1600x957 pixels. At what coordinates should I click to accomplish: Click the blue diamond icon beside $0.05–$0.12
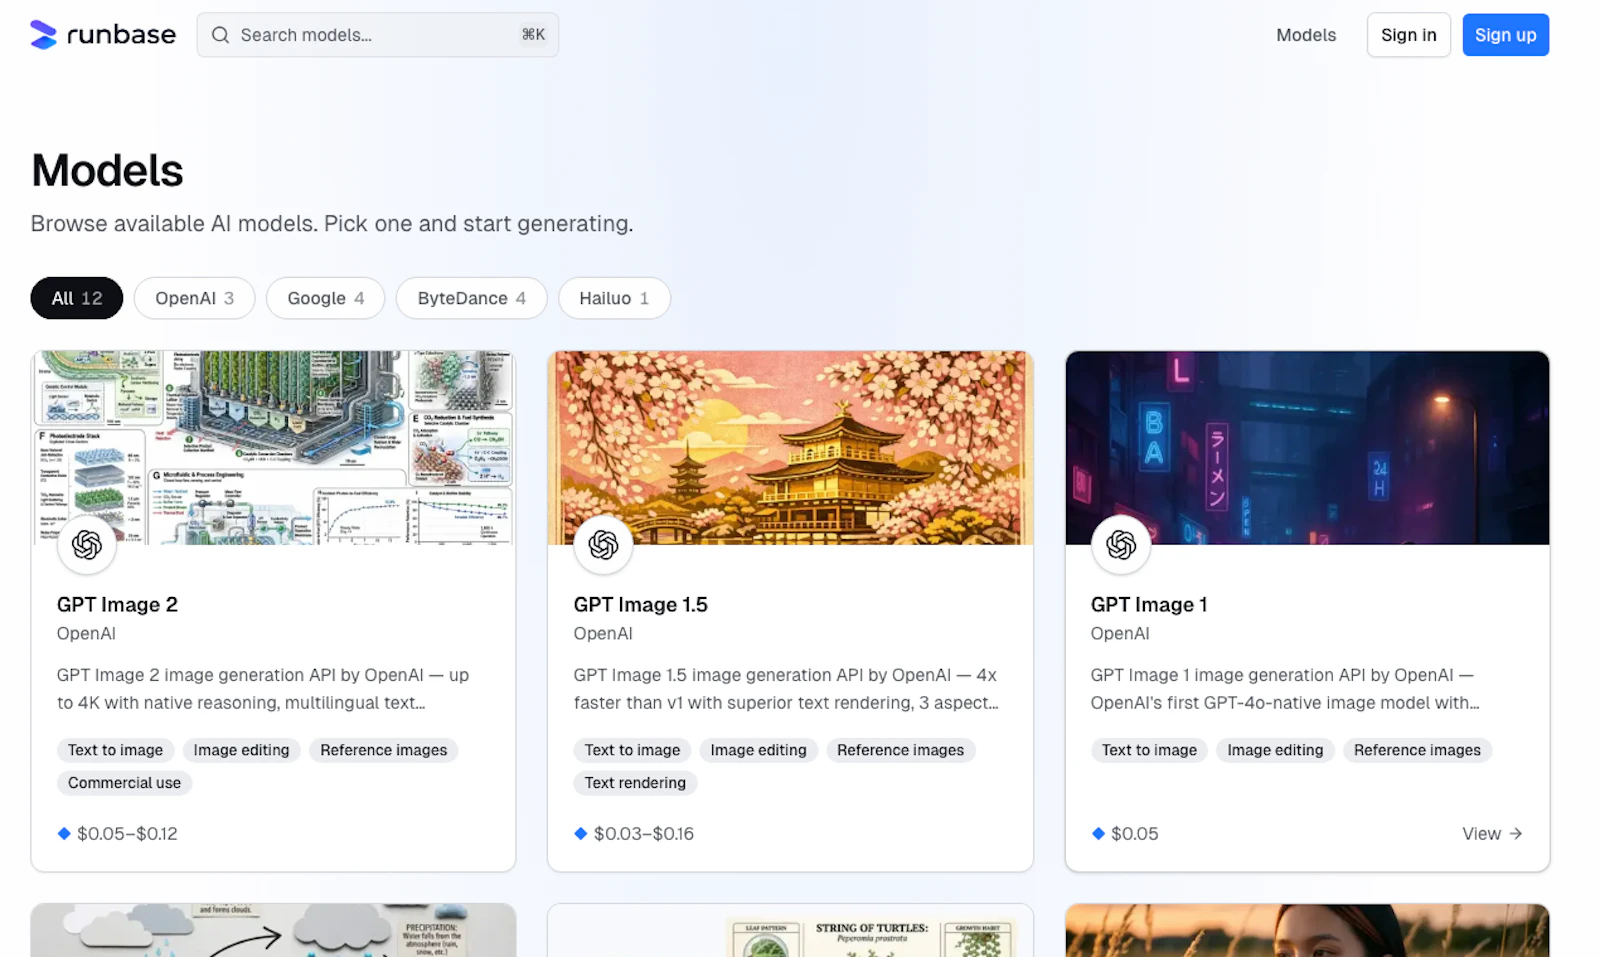[x=64, y=833]
